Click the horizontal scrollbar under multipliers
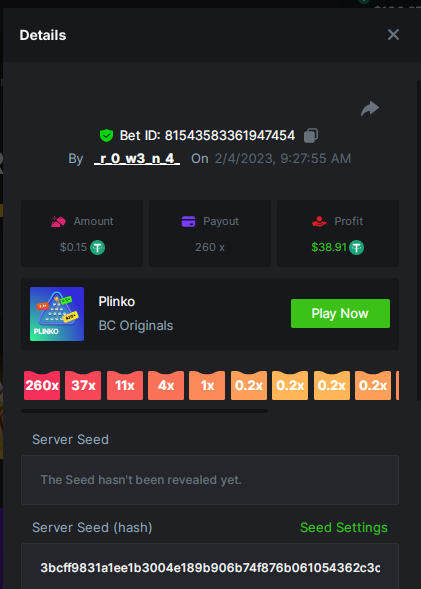The image size is (421, 589). coord(145,411)
